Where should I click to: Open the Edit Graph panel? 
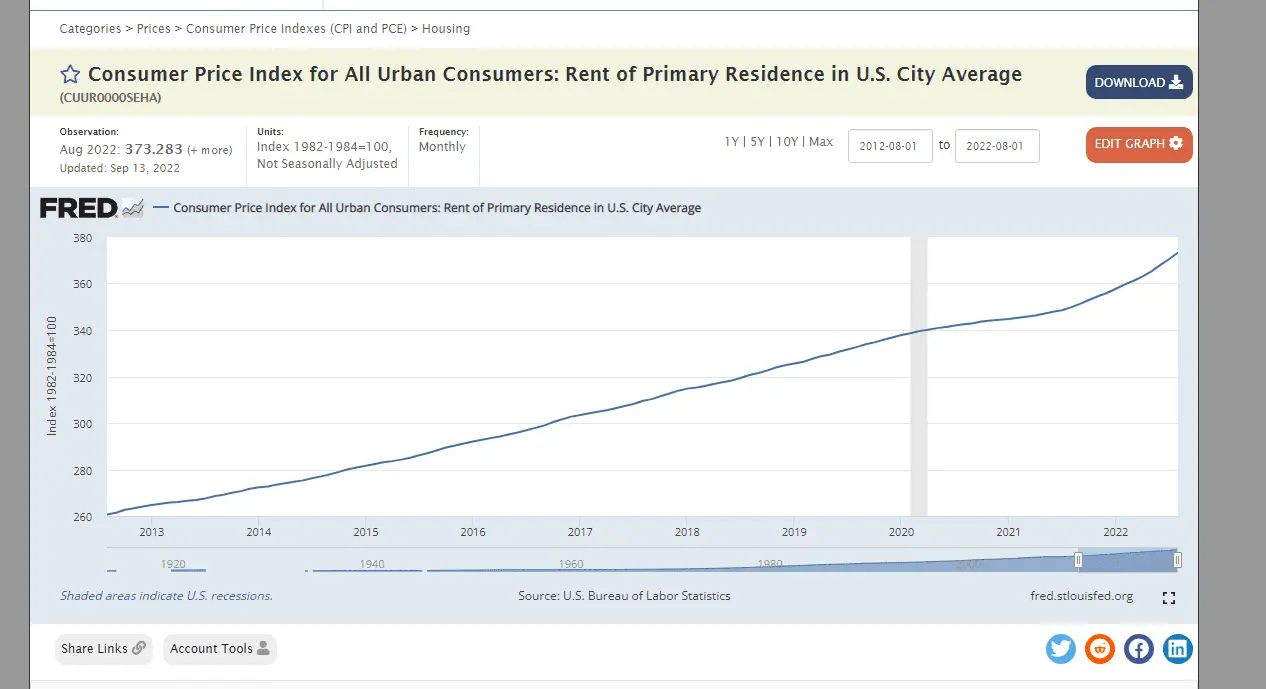1139,144
